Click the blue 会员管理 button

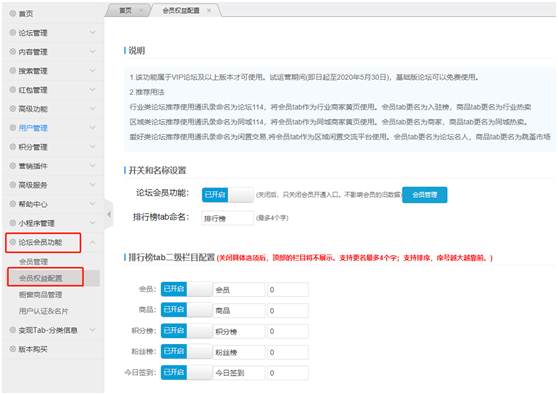[x=425, y=195]
